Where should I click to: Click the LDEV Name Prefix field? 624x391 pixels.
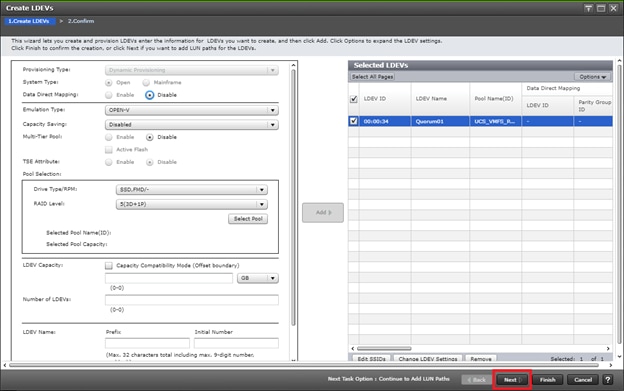click(147, 343)
